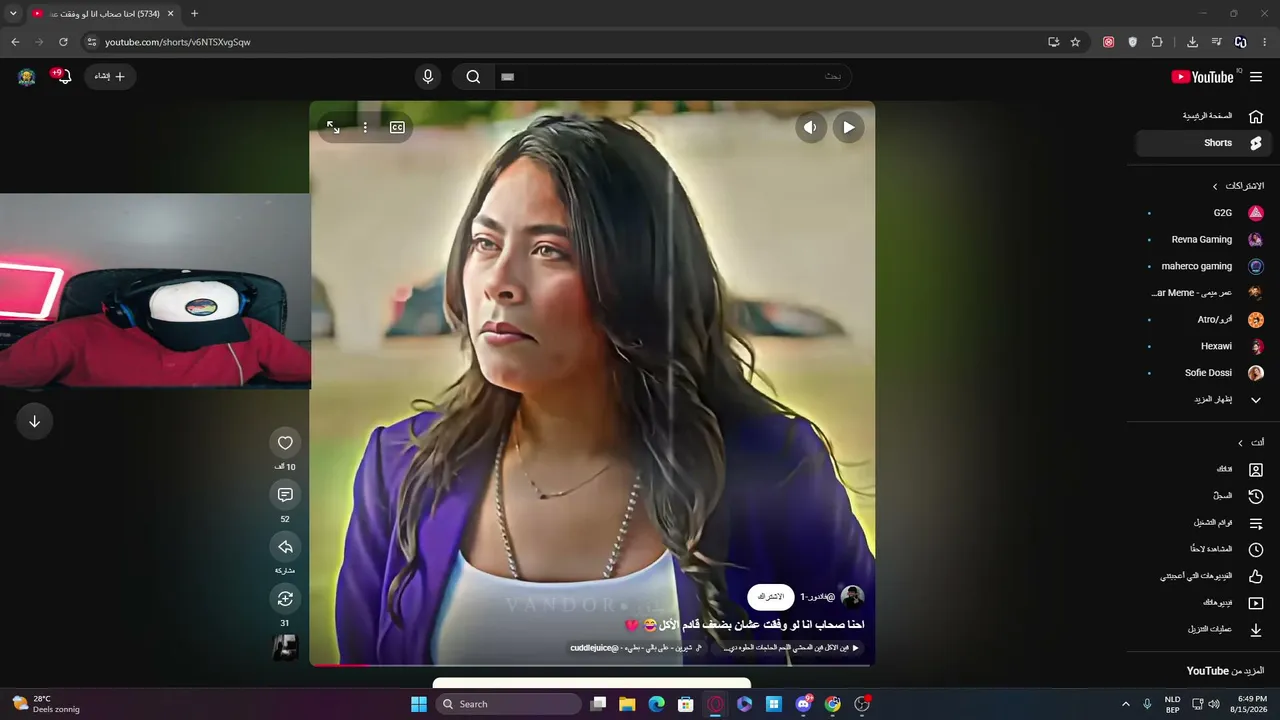Open a new Chrome tab
This screenshot has width=1280, height=720.
coord(194,14)
